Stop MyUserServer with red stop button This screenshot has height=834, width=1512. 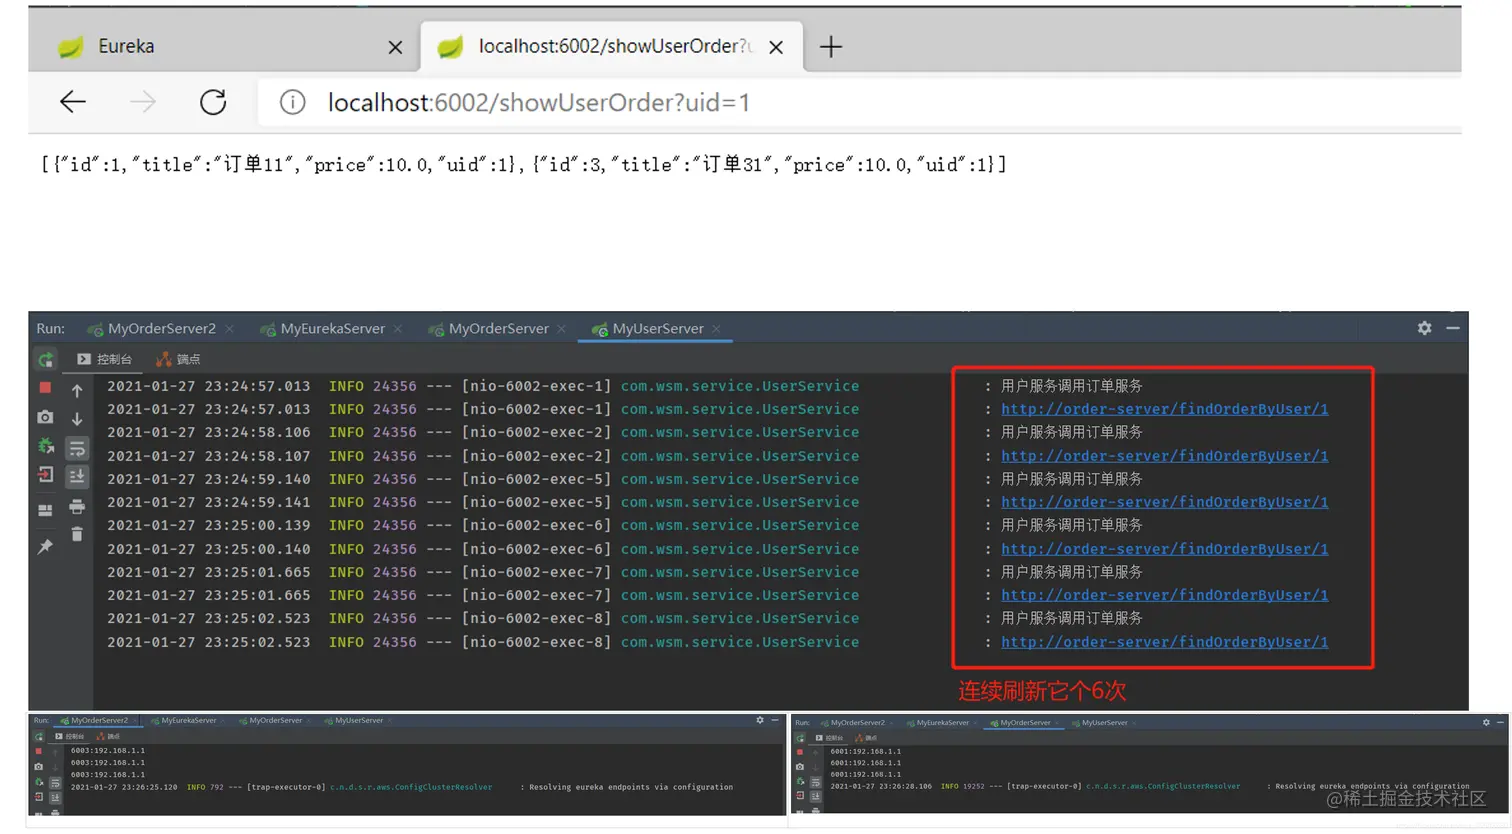(45, 387)
